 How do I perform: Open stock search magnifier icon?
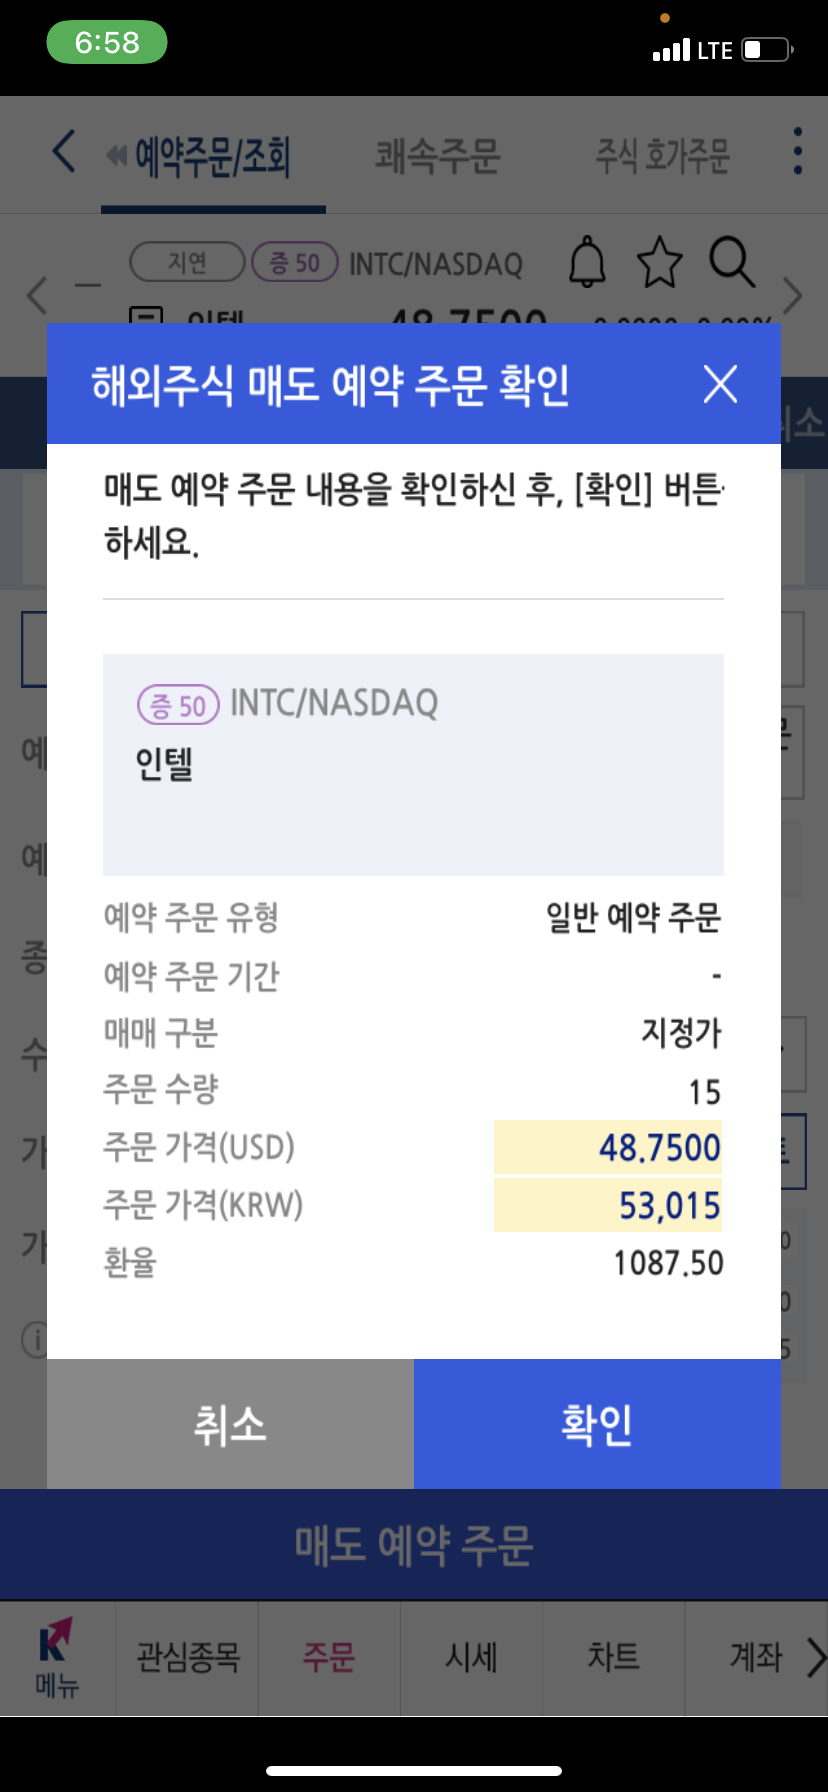click(x=732, y=263)
